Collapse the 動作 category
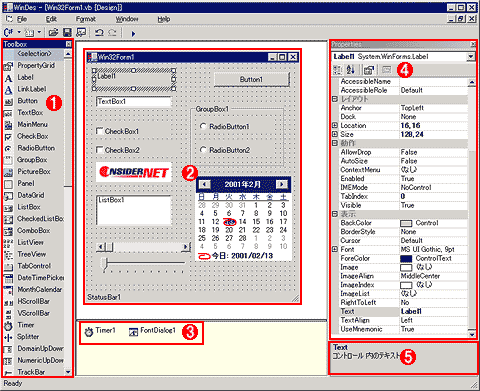This screenshot has width=480, height=391. pyautogui.click(x=335, y=143)
